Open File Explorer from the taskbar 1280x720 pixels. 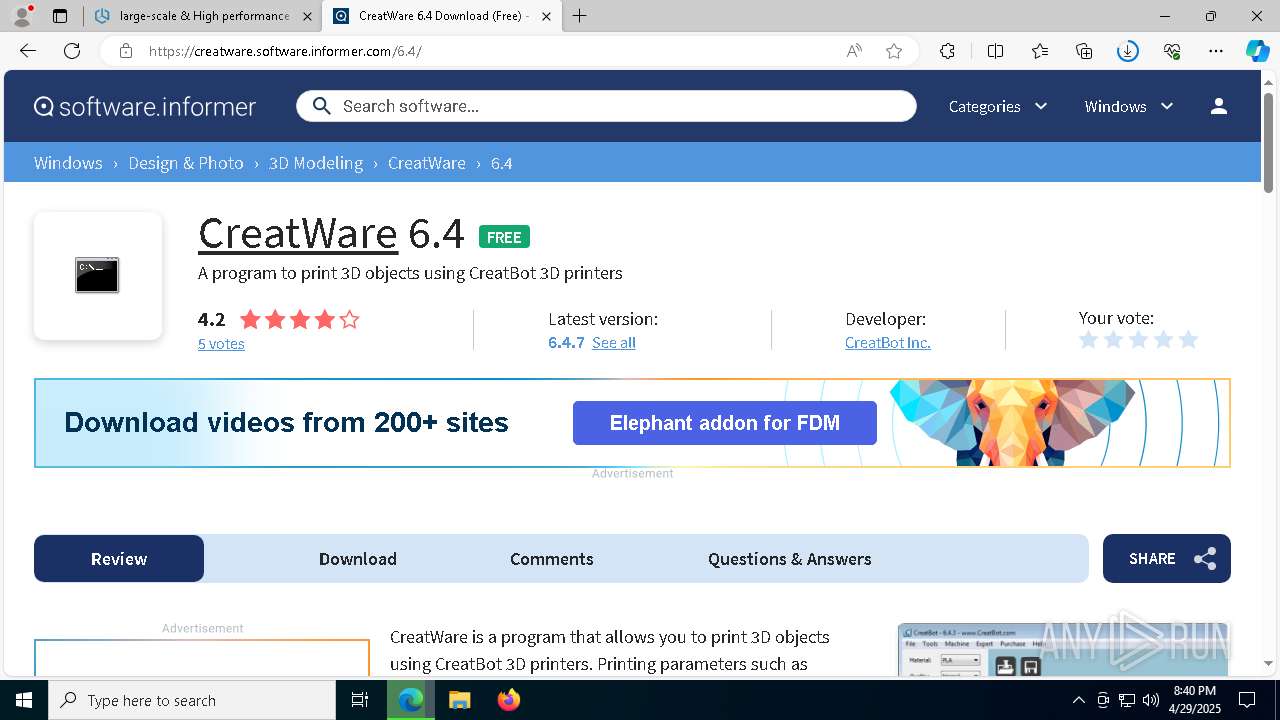[459, 700]
